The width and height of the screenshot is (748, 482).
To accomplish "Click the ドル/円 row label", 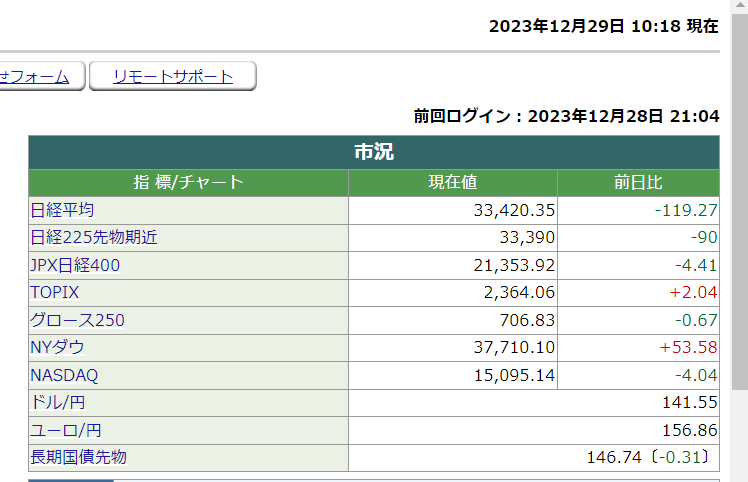I will [x=59, y=403].
